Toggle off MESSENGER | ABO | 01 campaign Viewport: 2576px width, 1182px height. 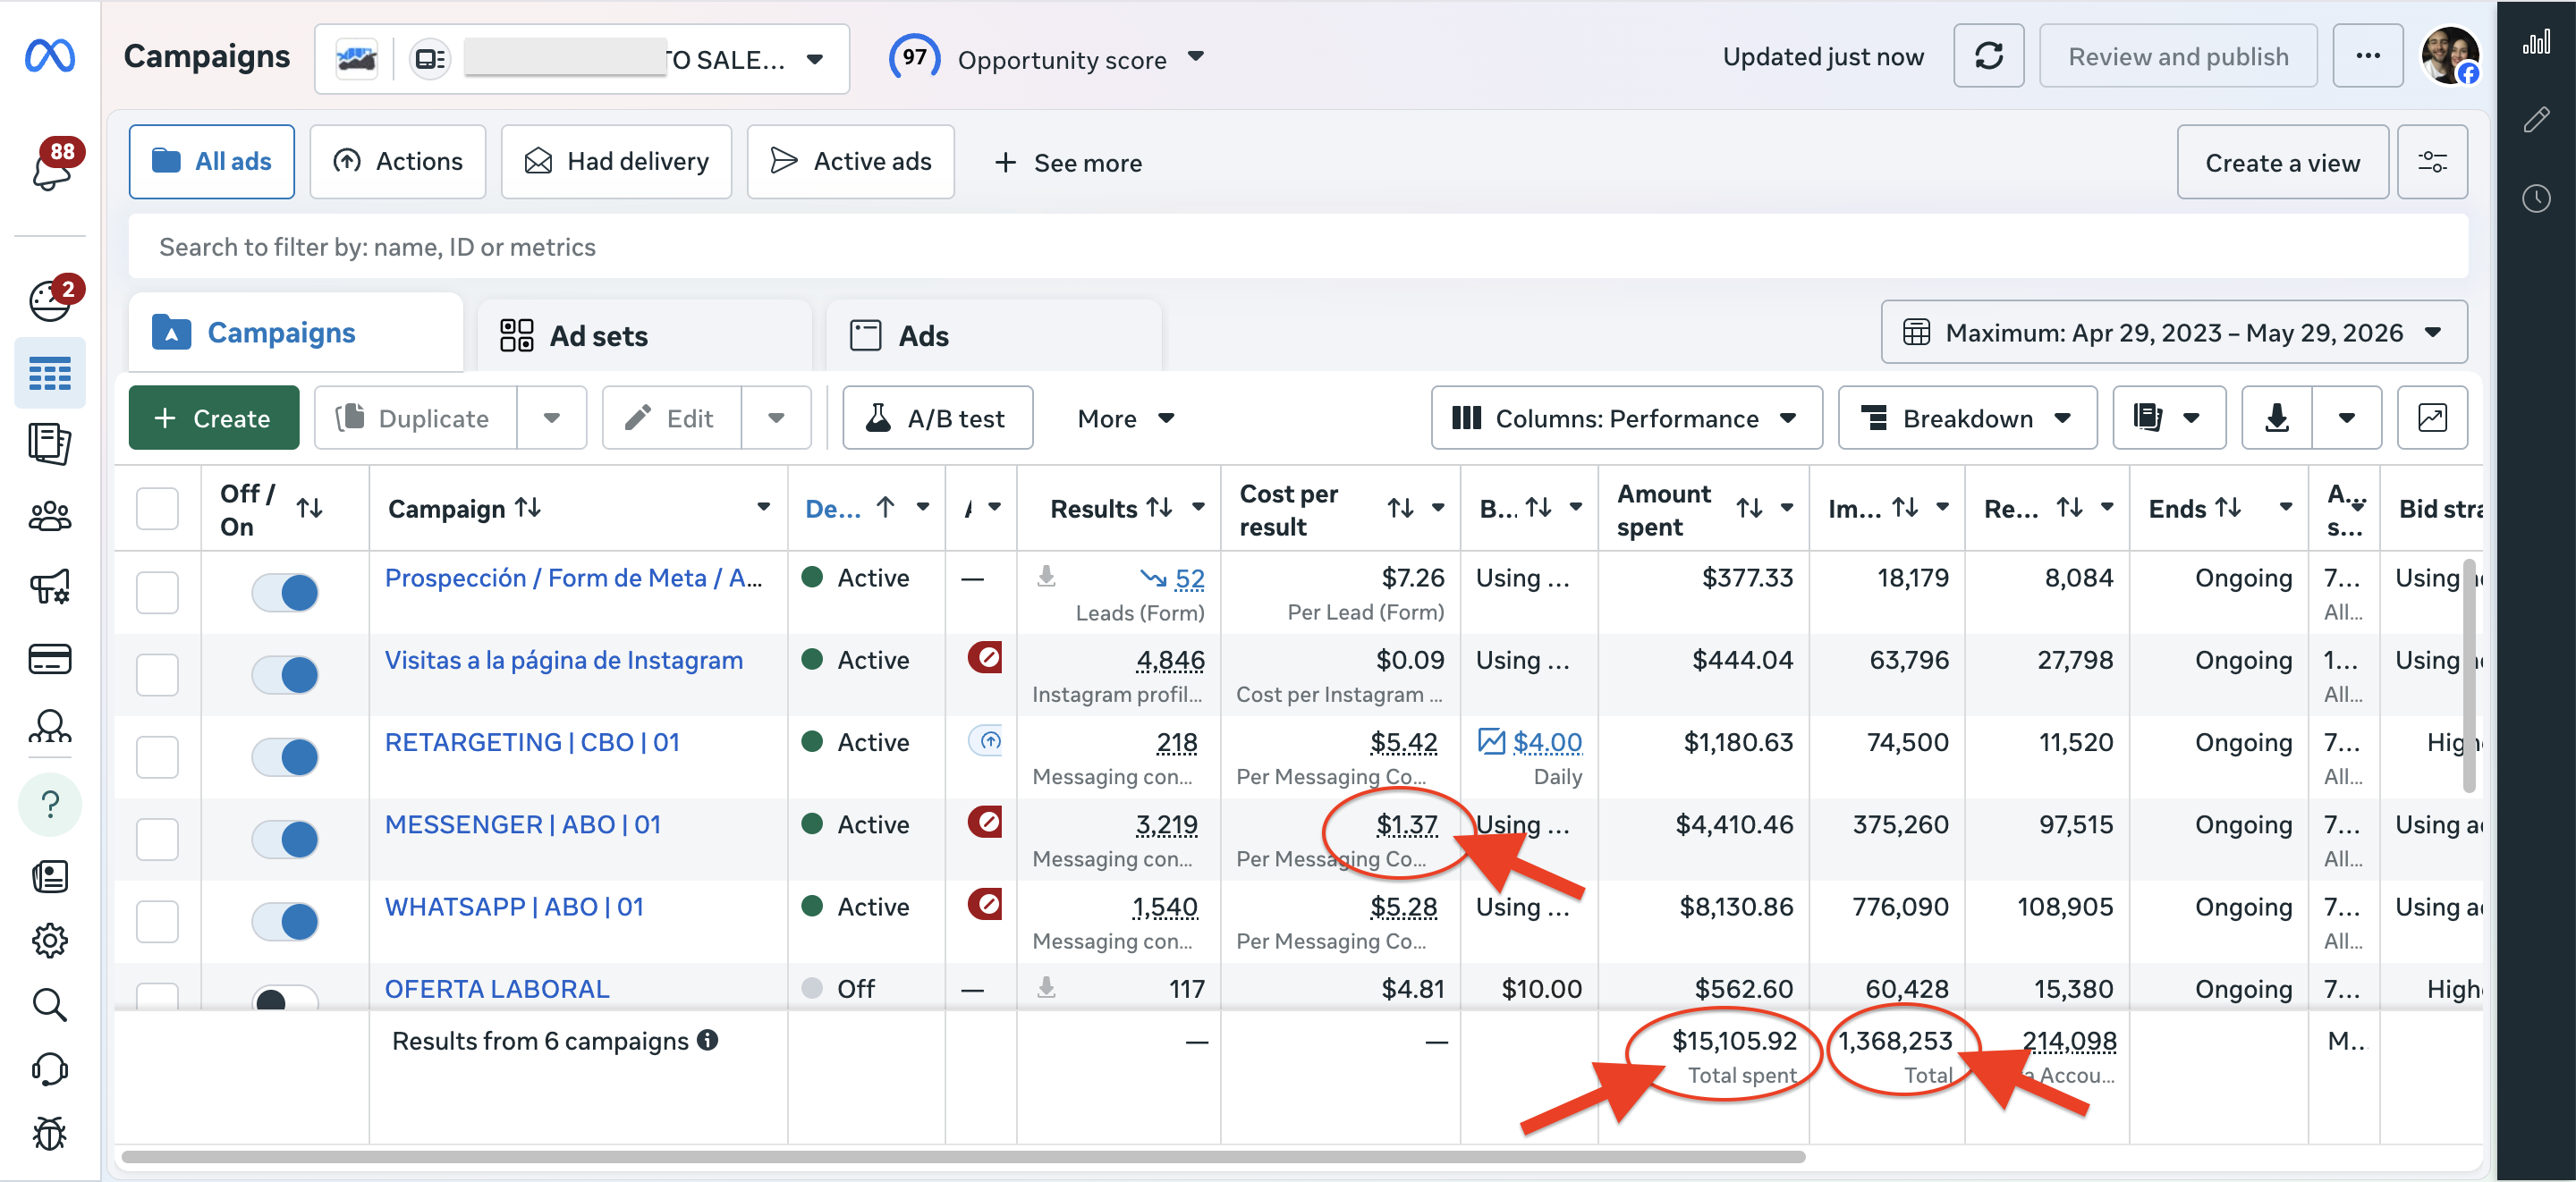pos(285,839)
